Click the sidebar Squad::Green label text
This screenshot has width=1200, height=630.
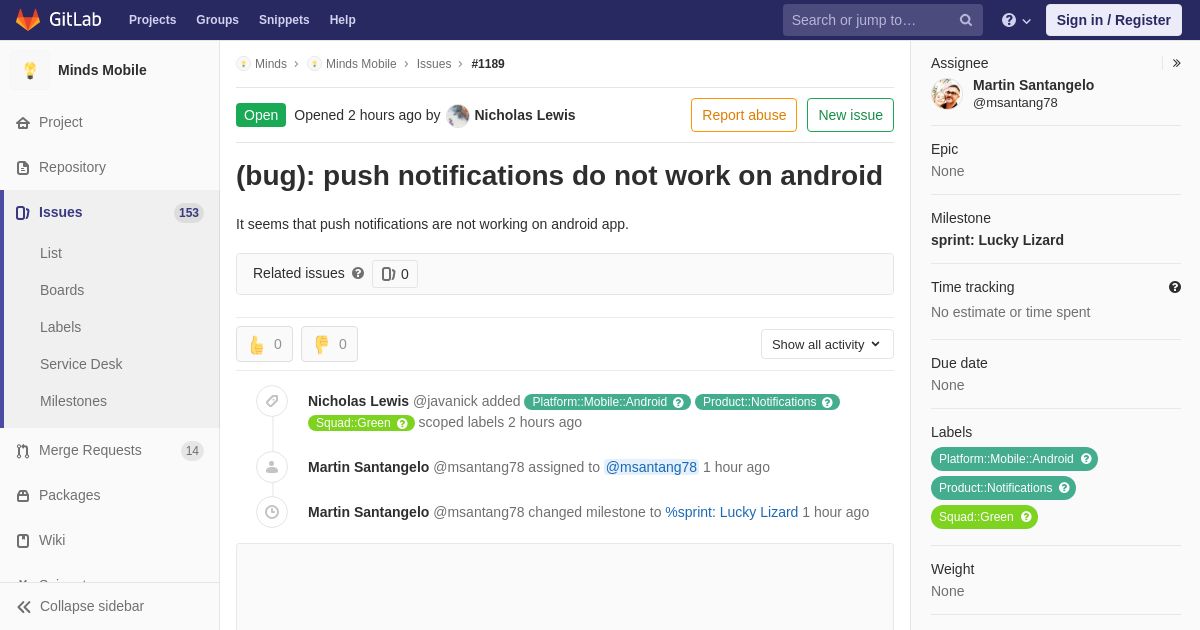[976, 517]
